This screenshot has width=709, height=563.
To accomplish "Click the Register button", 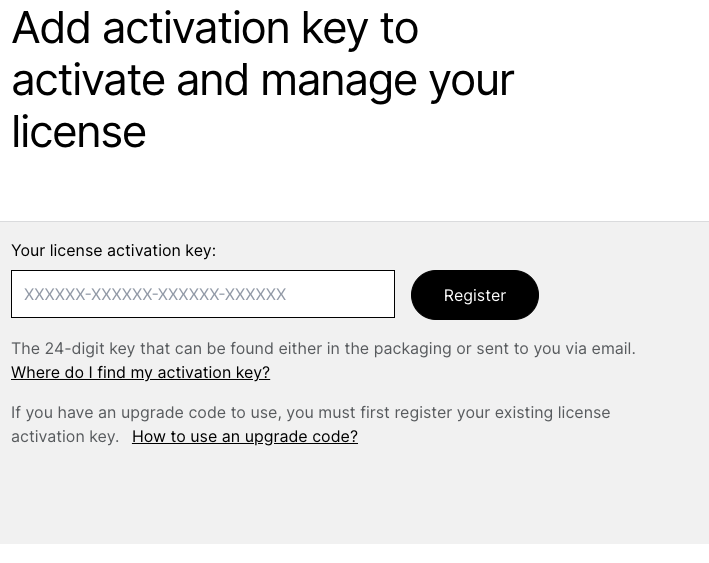I will 475,295.
